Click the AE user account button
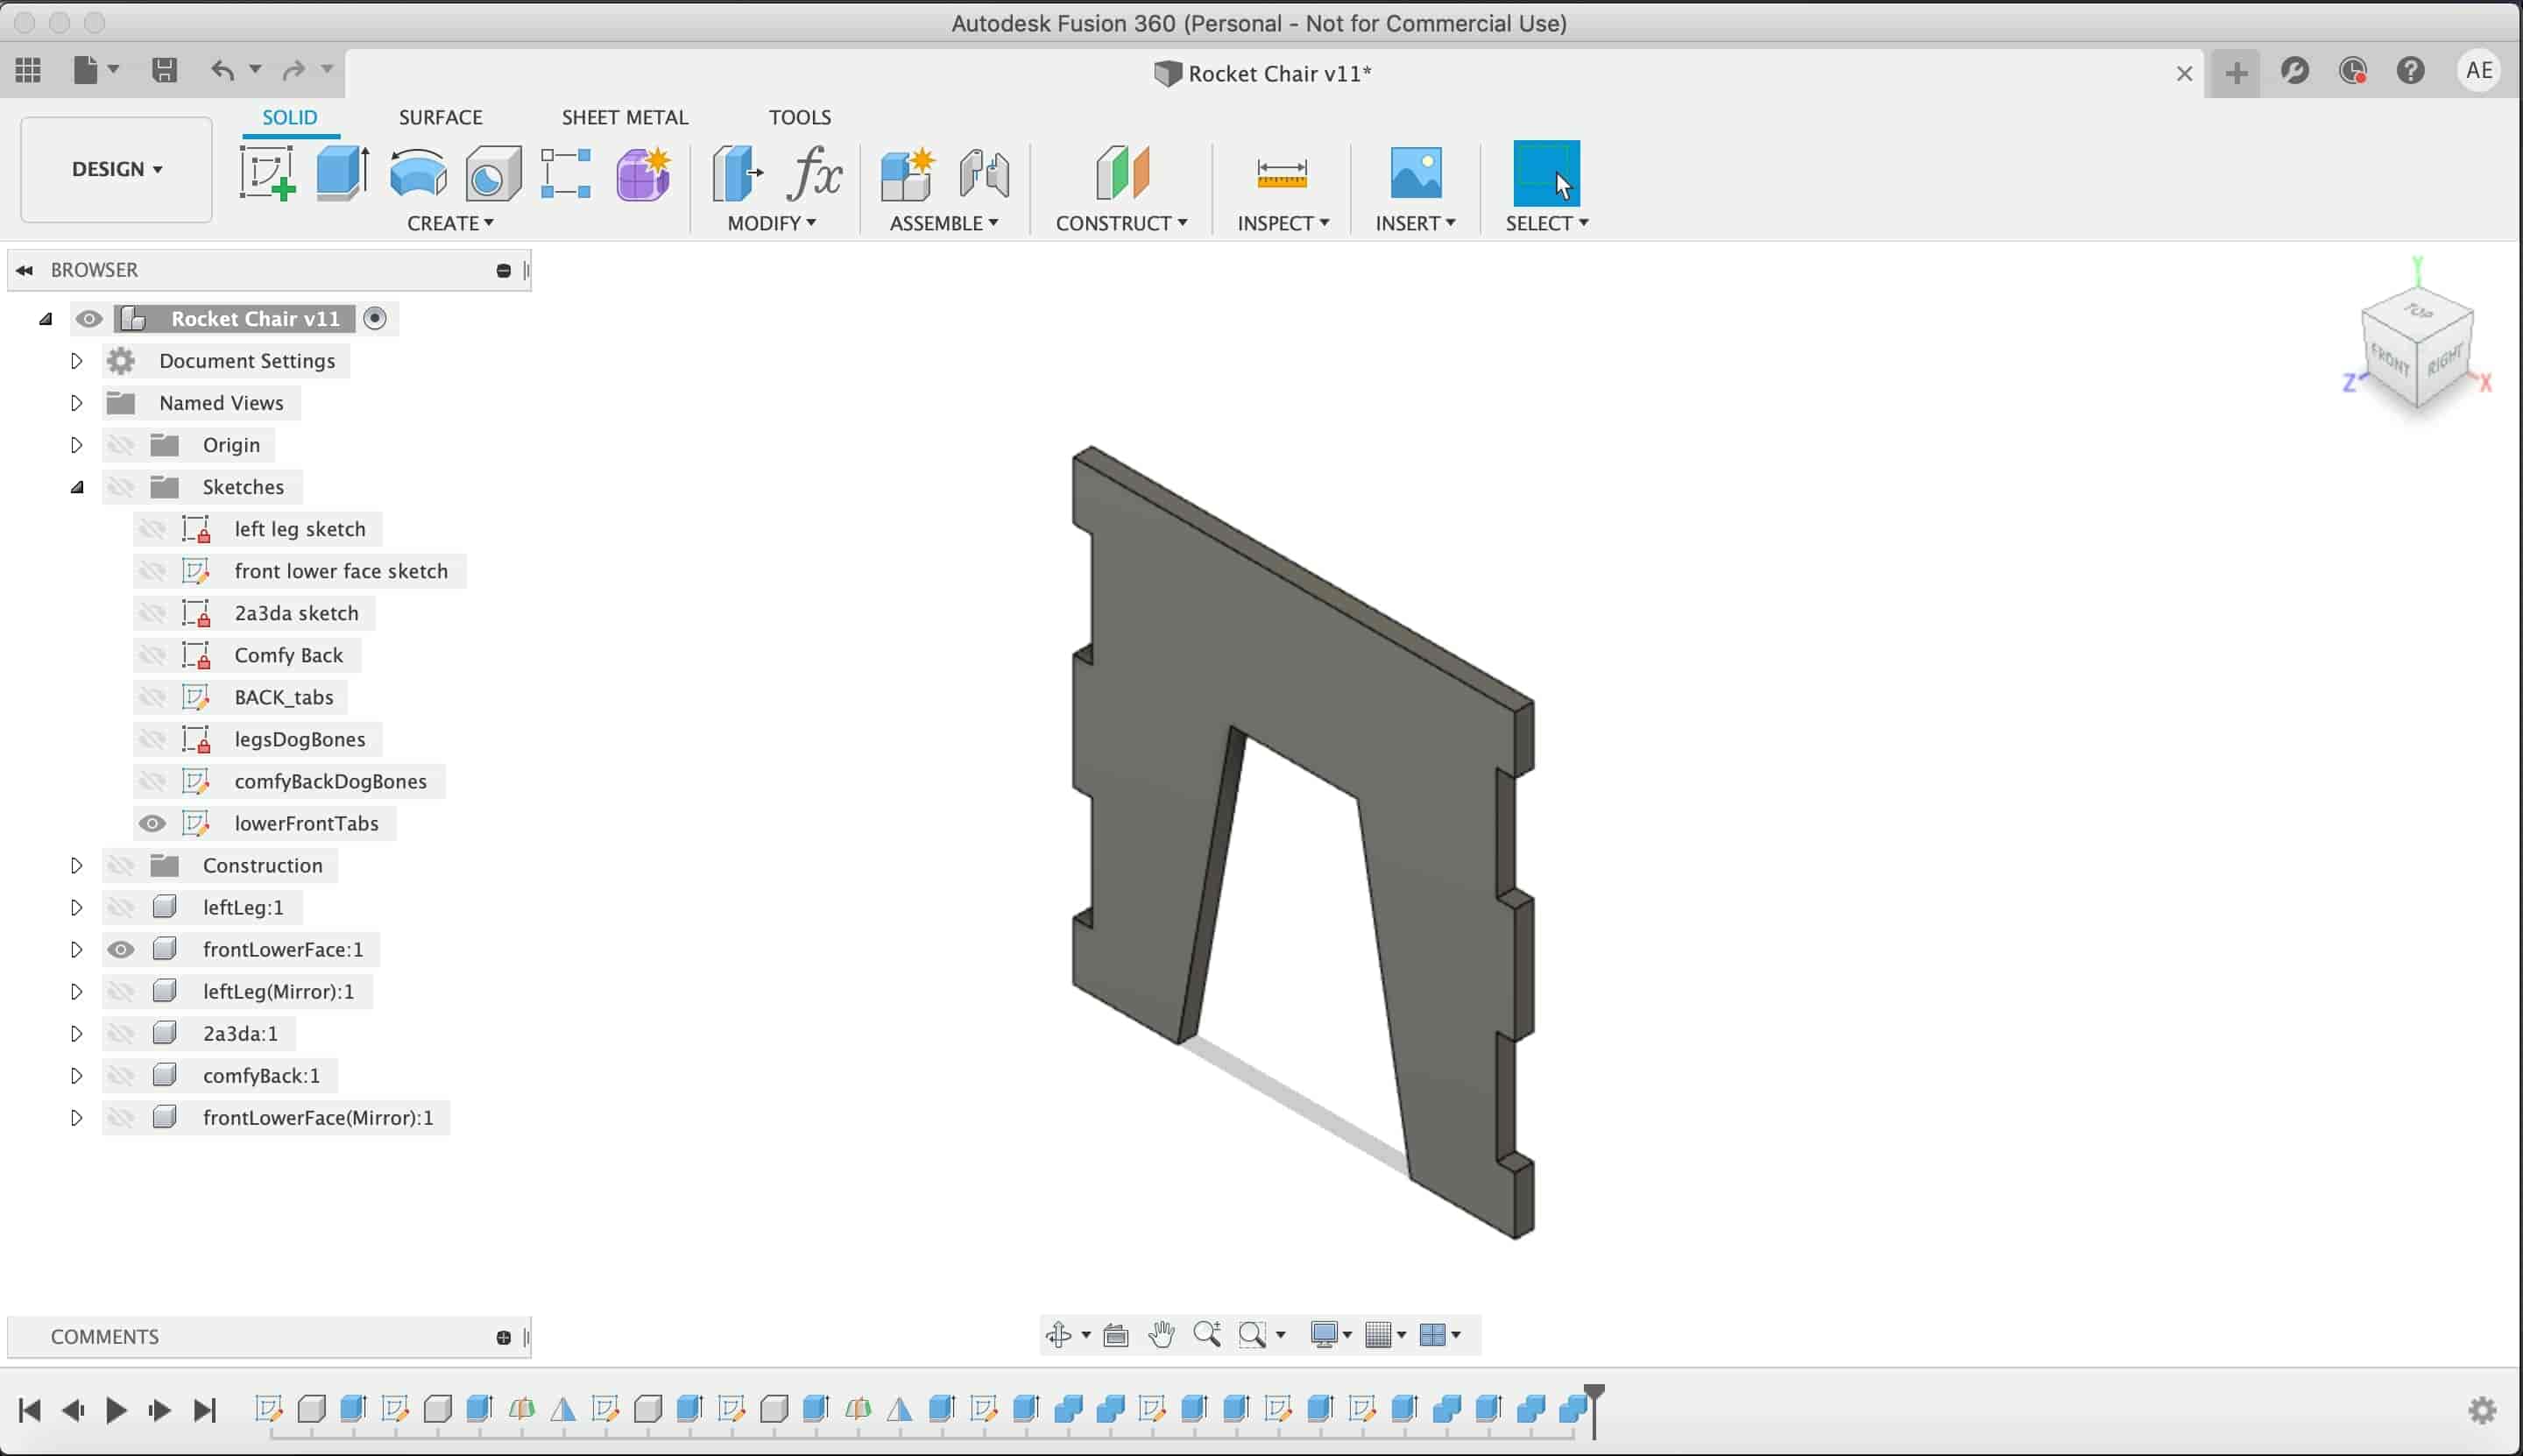2523x1456 pixels. [2479, 71]
